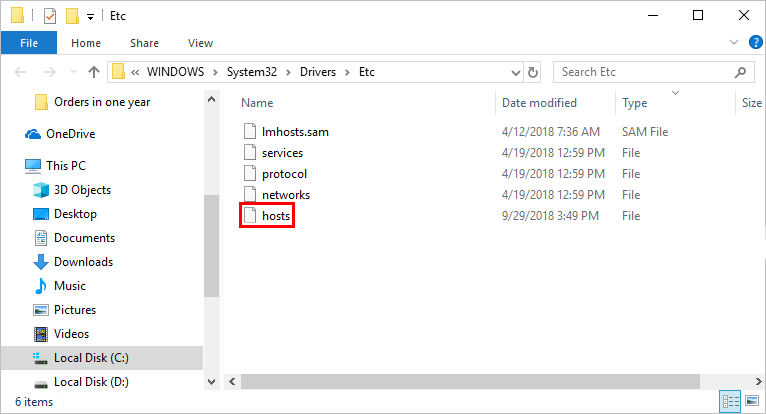Switch to the Home ribbon tab

click(86, 43)
